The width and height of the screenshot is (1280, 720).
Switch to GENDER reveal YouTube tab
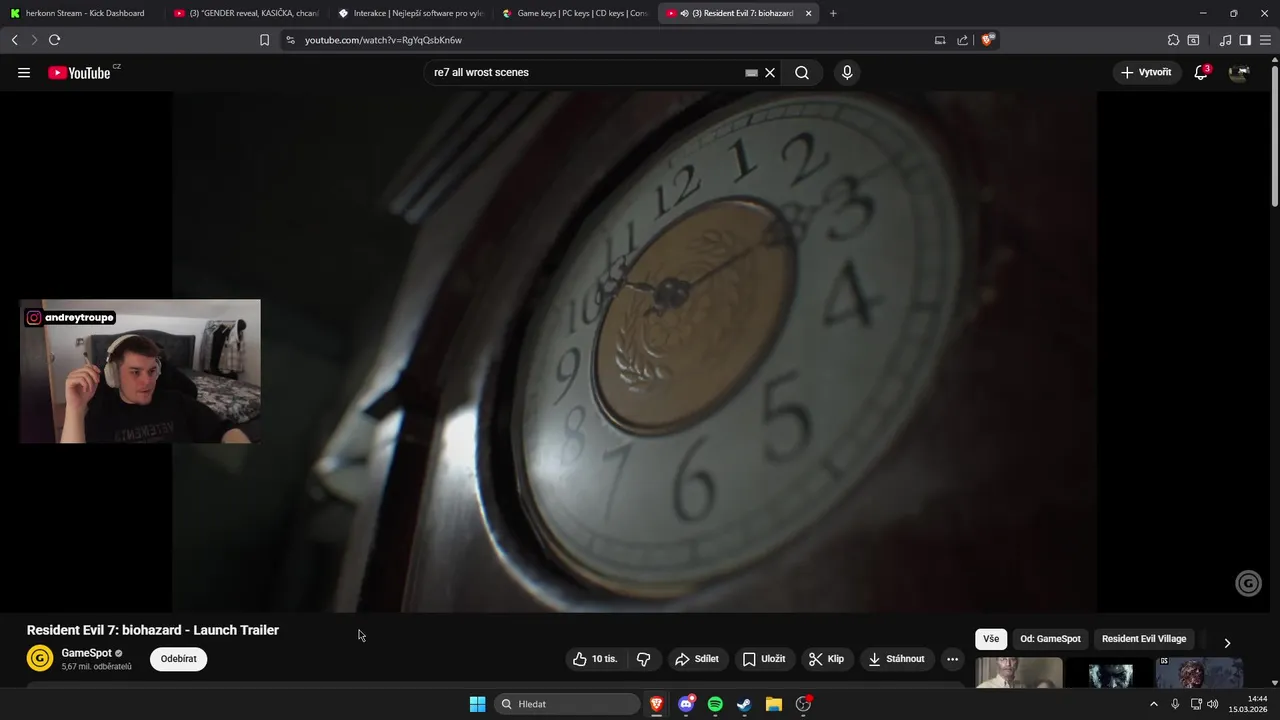246,13
